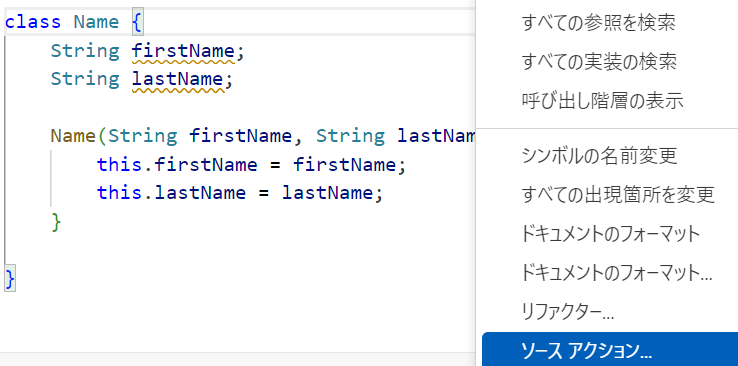This screenshot has height=366, width=738.
Task: Click opening brace of class Name
Action: (137, 22)
